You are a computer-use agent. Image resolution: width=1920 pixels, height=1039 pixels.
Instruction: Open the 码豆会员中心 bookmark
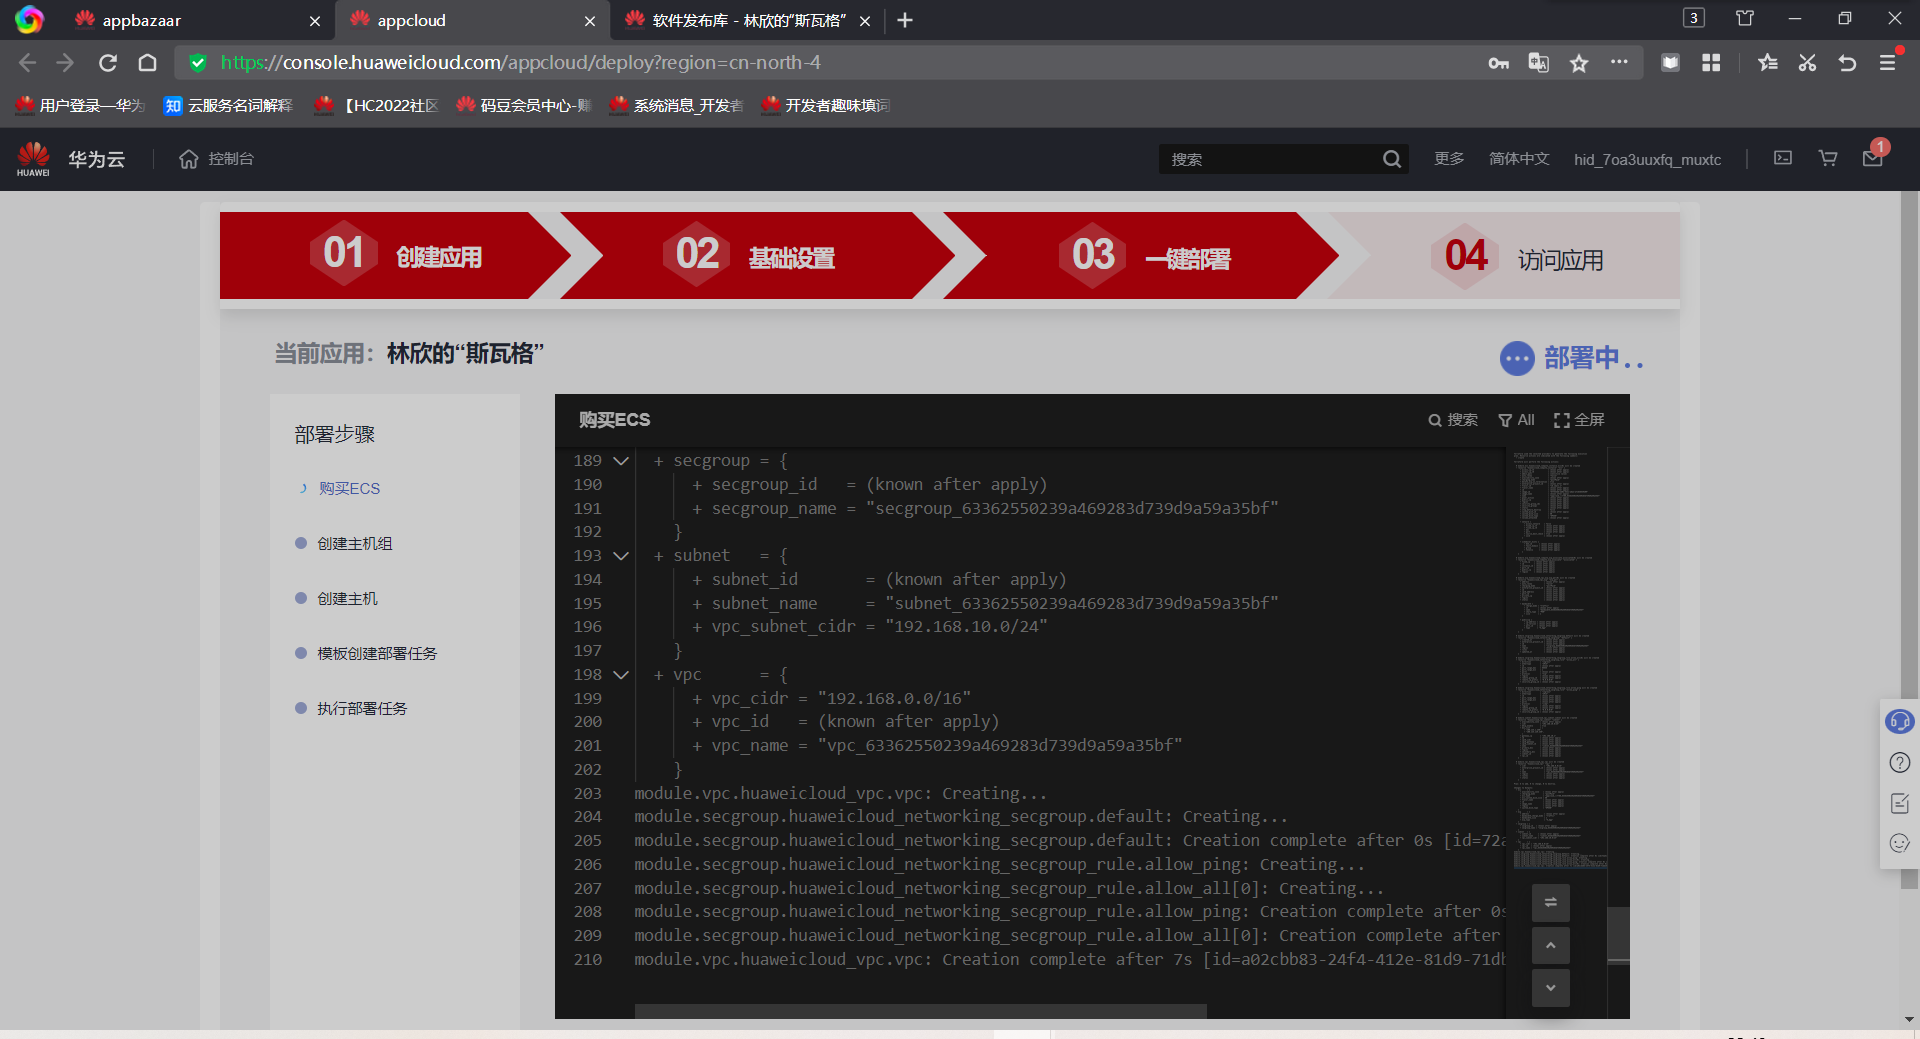coord(524,105)
